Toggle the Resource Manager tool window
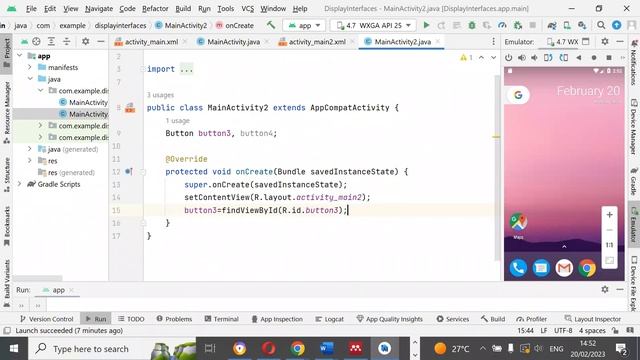640x360 pixels. click(x=7, y=112)
